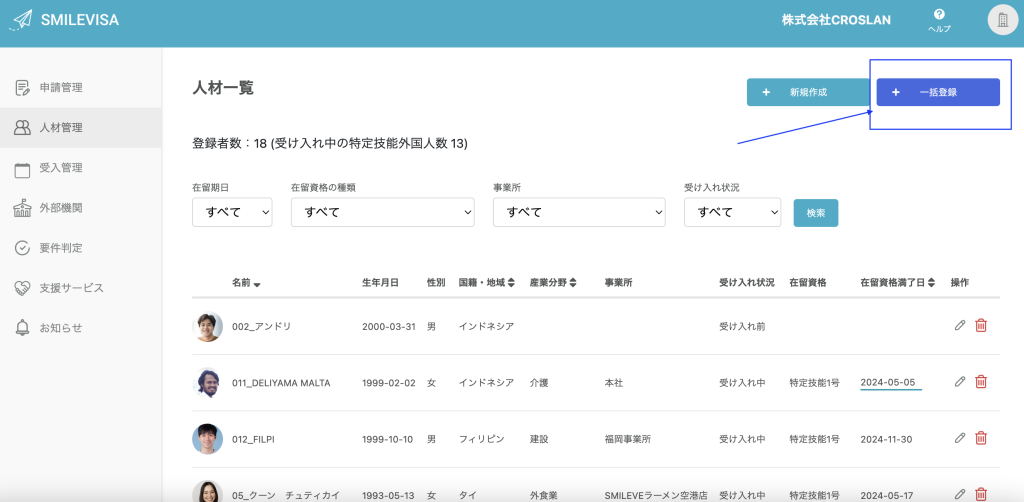
Task: Click the date 2024-11-30
Action: [886, 439]
